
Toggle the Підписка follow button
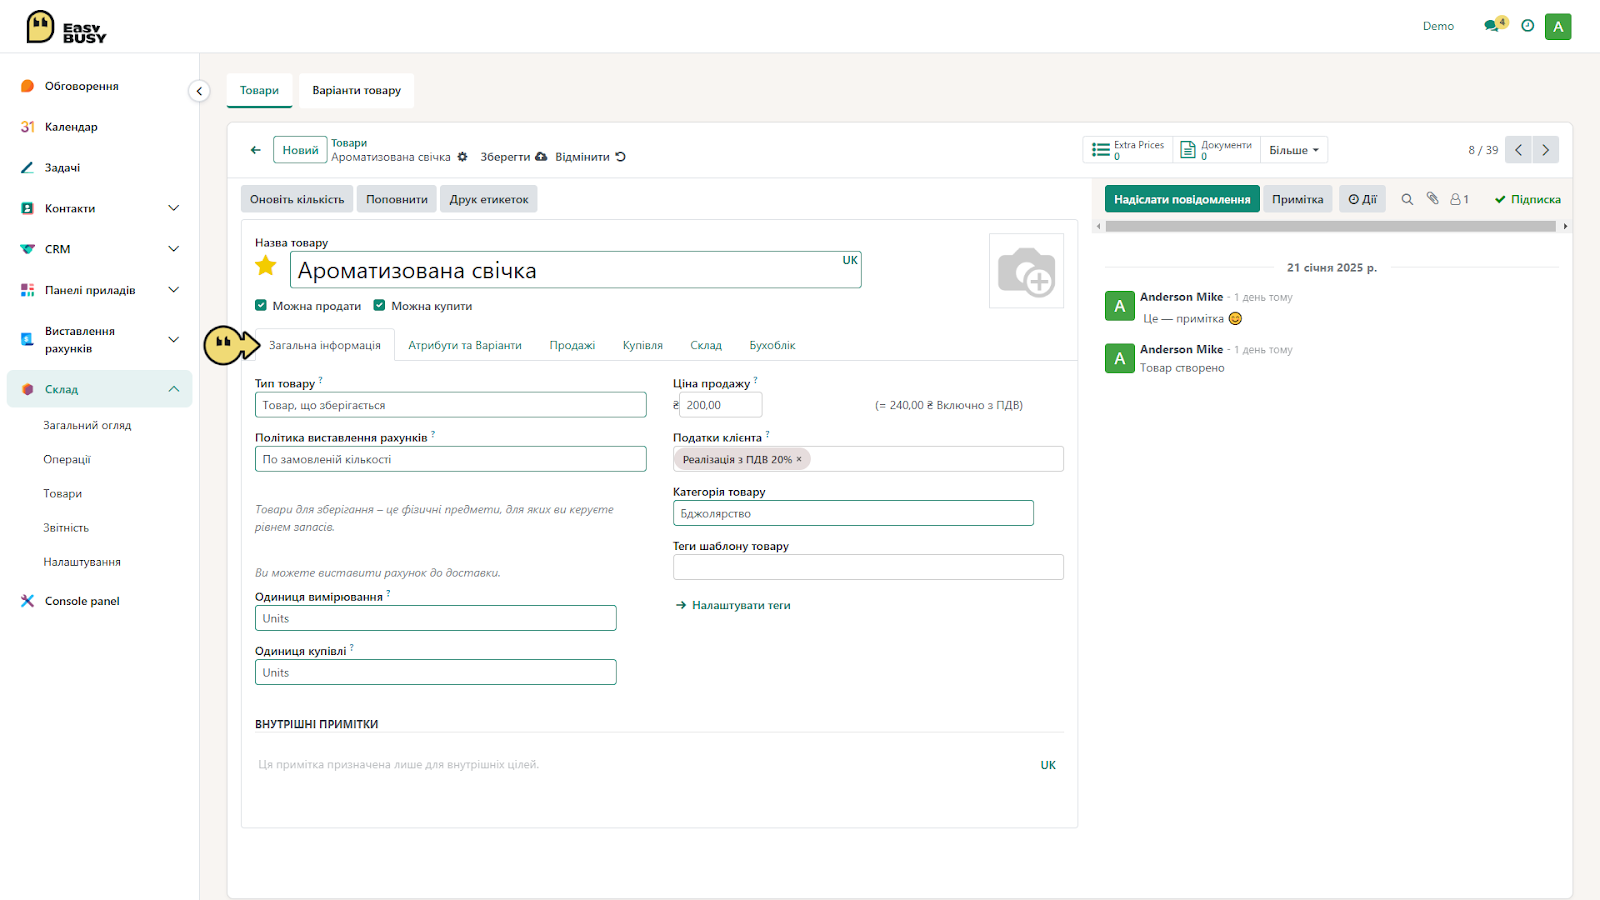click(1527, 199)
